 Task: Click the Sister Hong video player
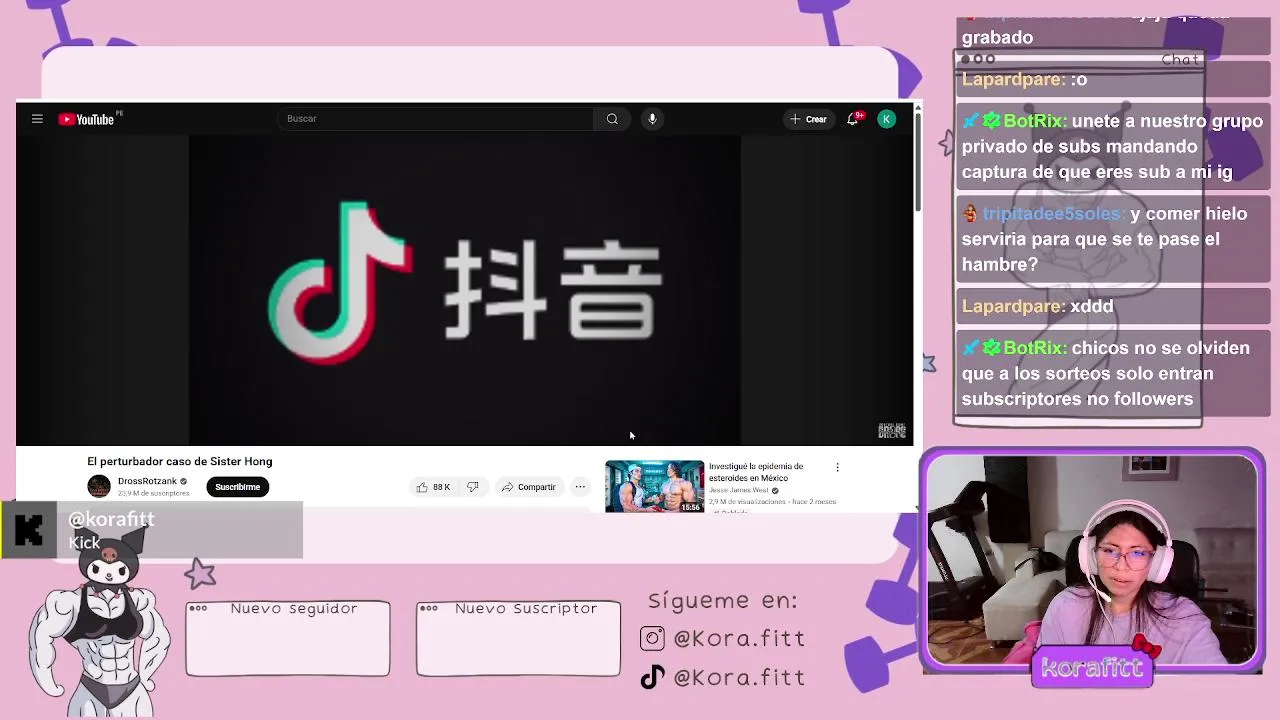click(x=465, y=289)
